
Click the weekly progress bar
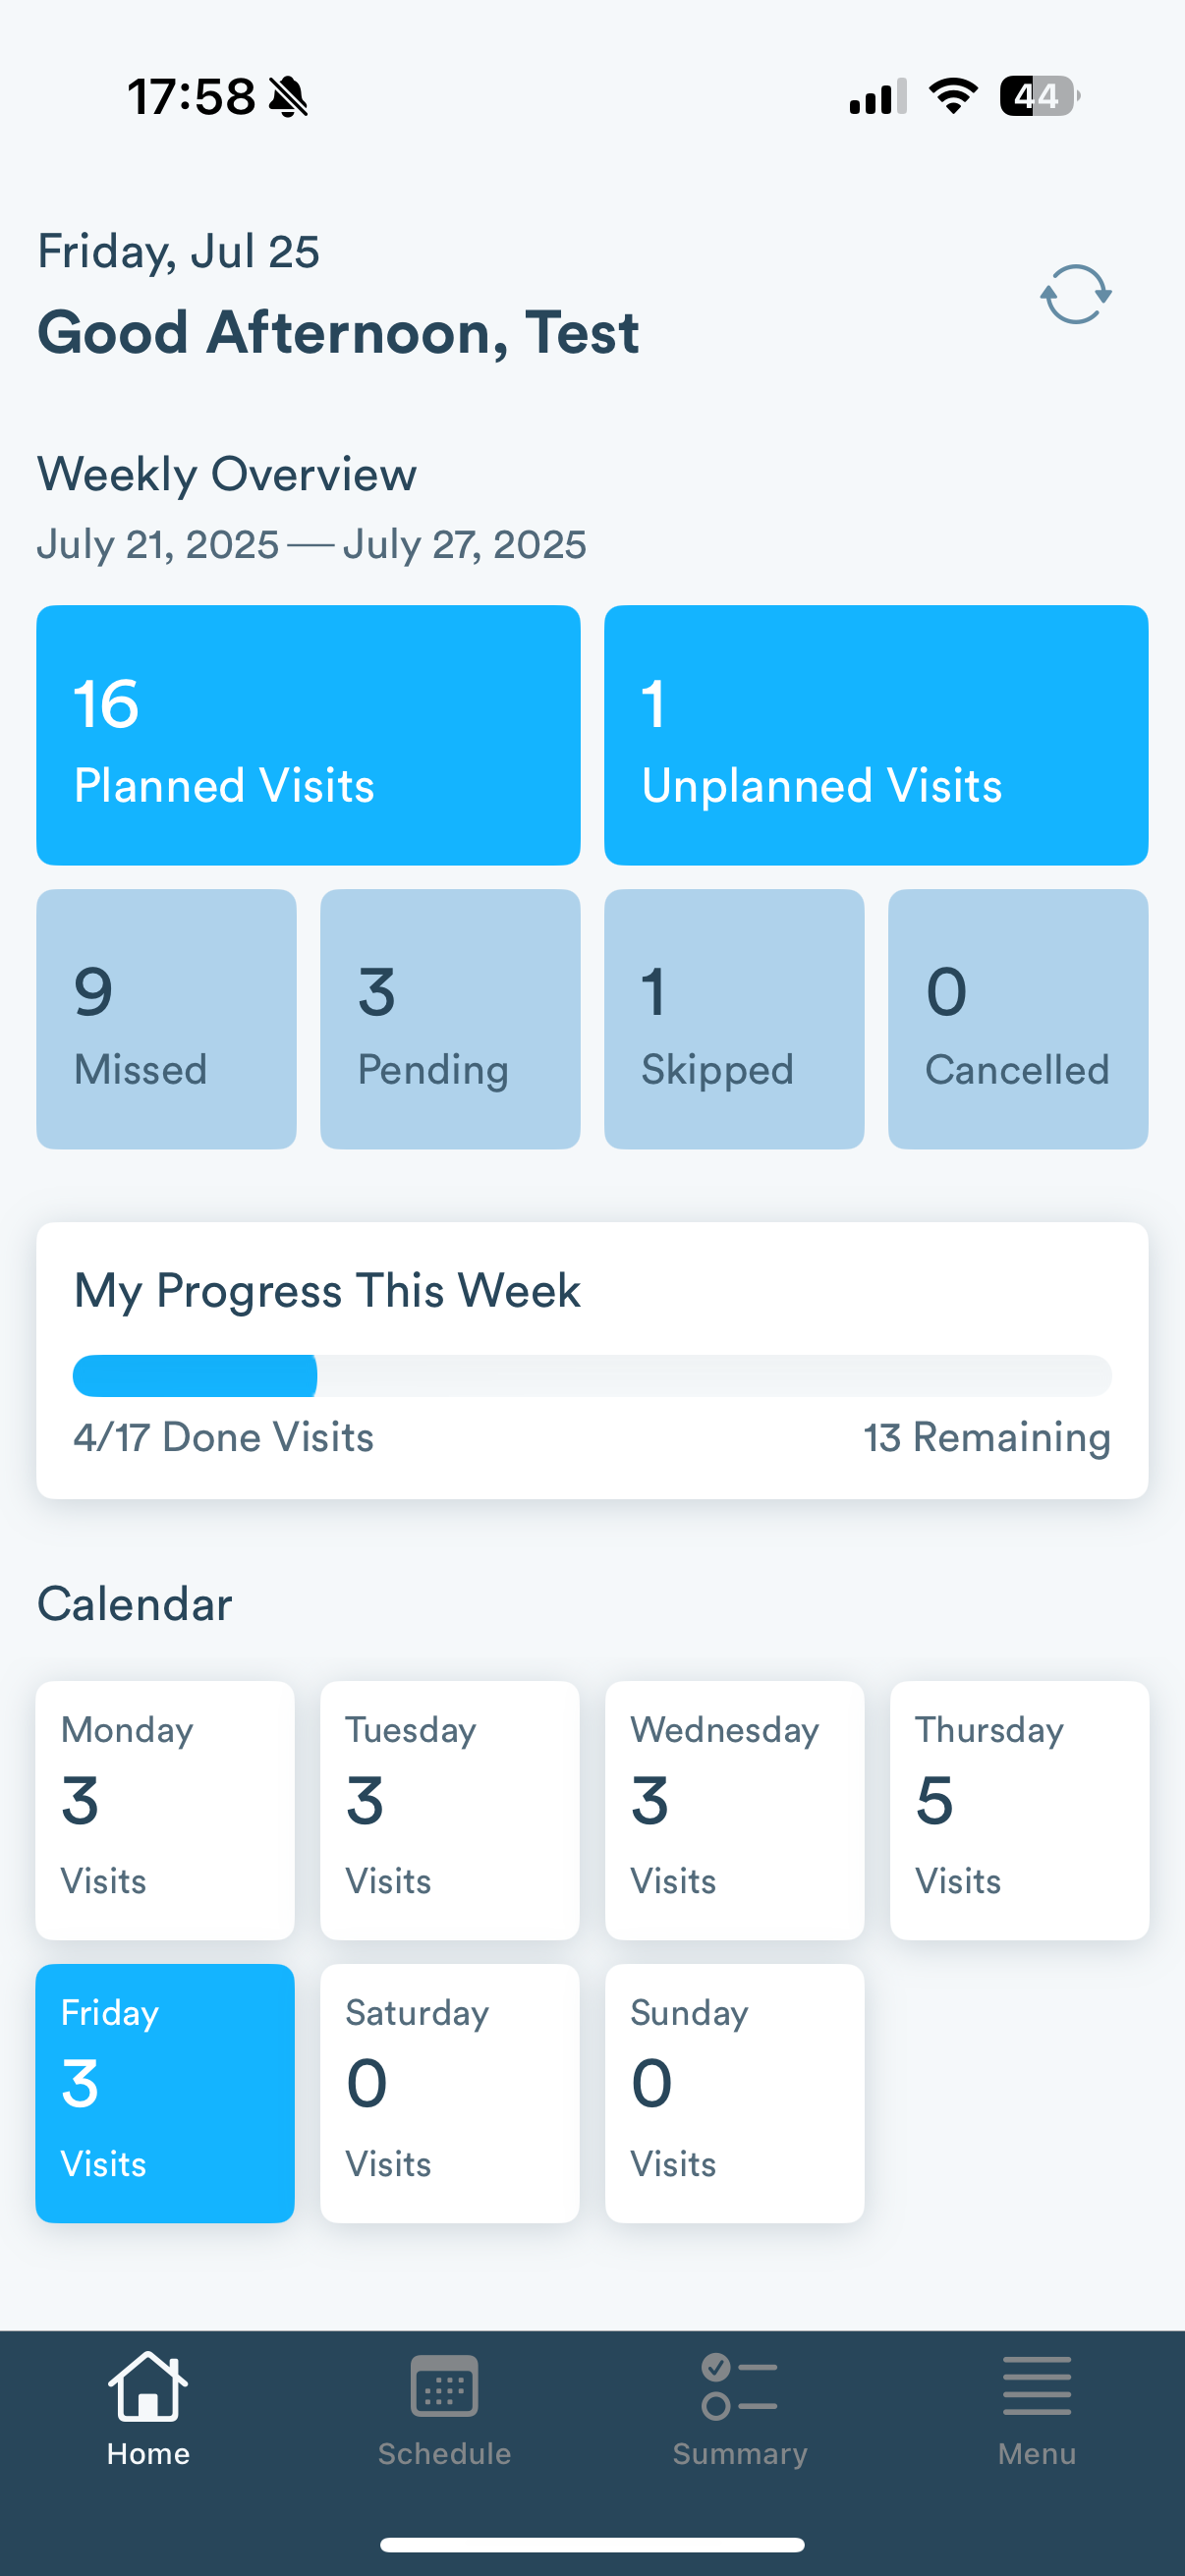point(592,1376)
